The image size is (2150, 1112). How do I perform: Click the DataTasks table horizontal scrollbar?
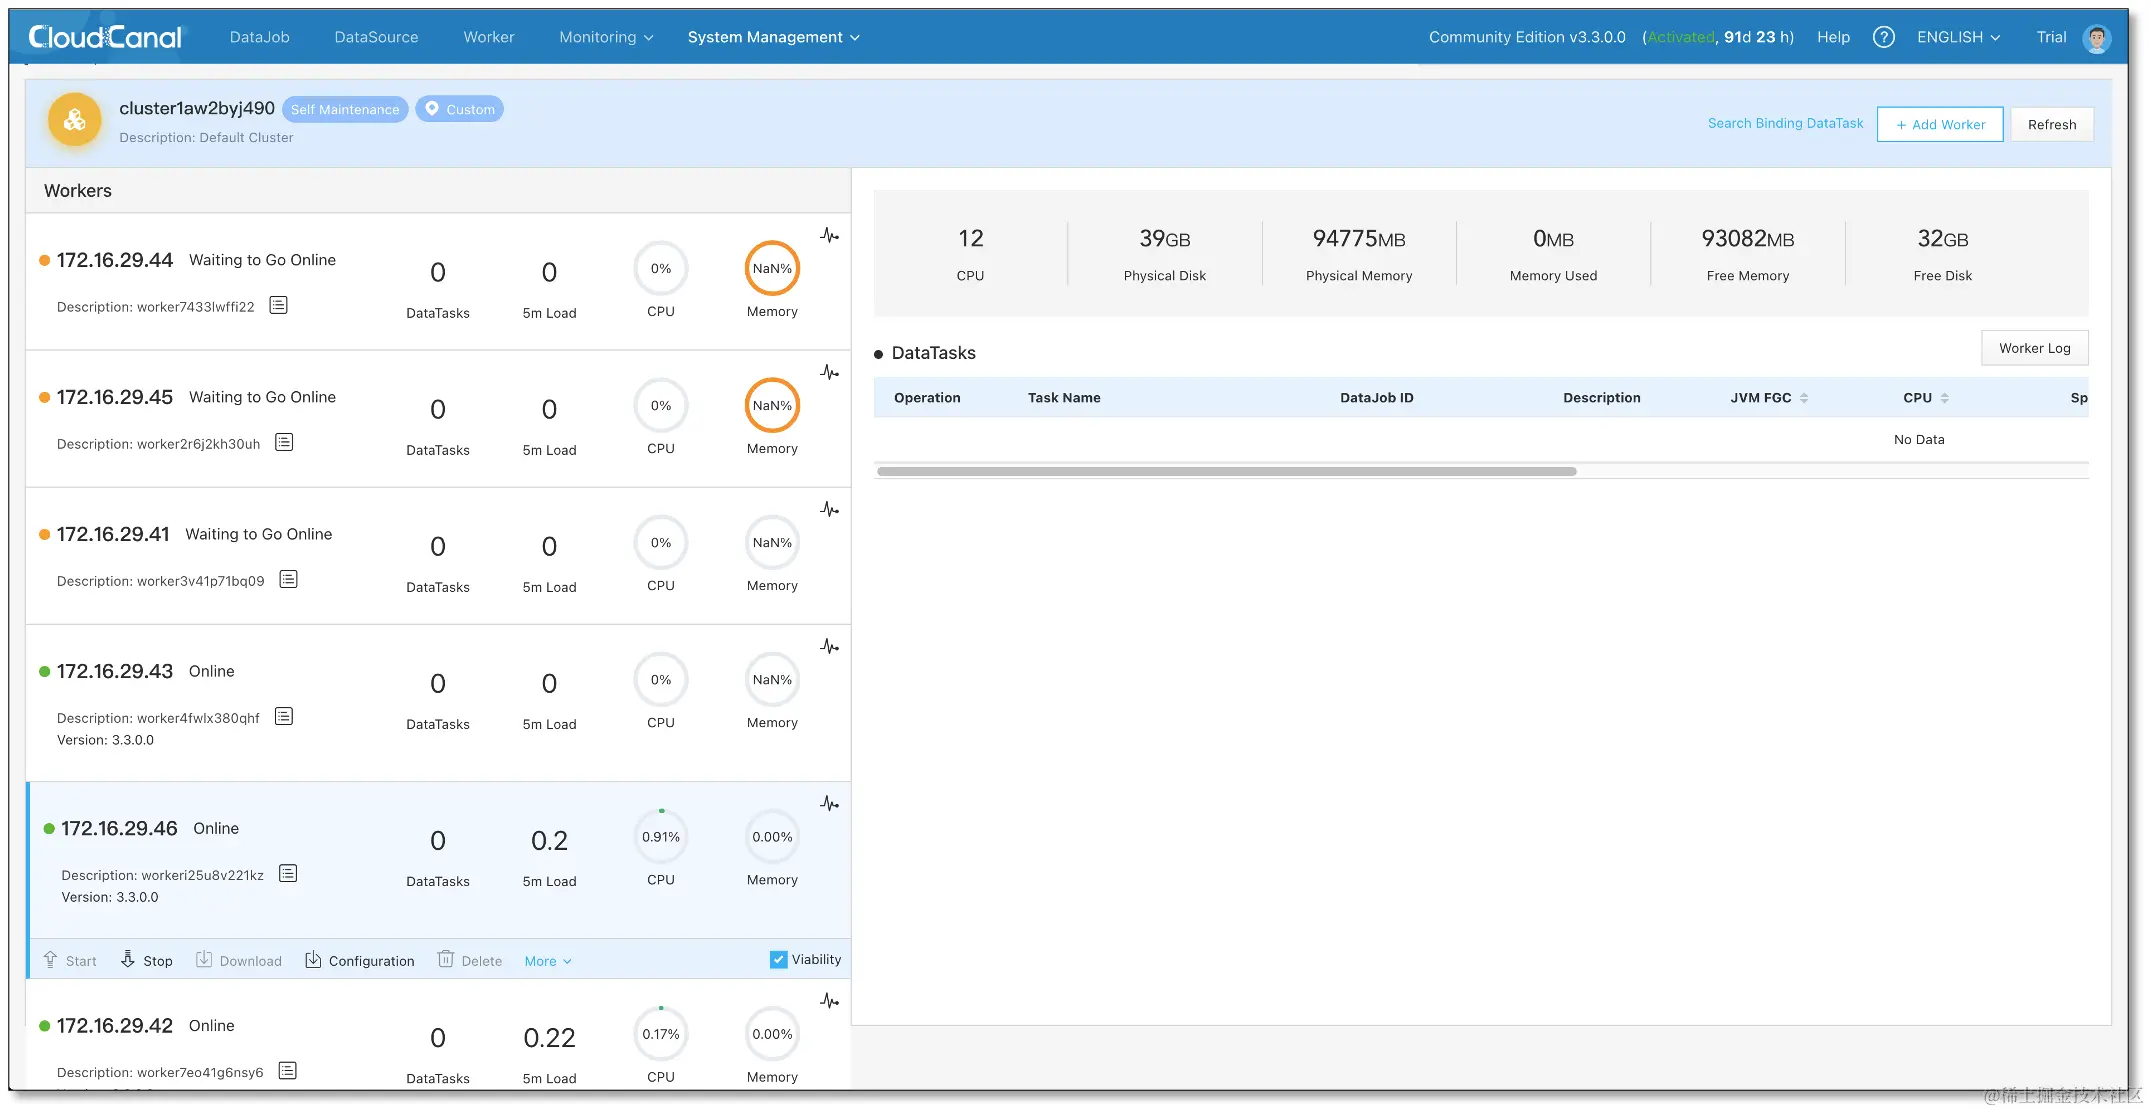pyautogui.click(x=1226, y=471)
